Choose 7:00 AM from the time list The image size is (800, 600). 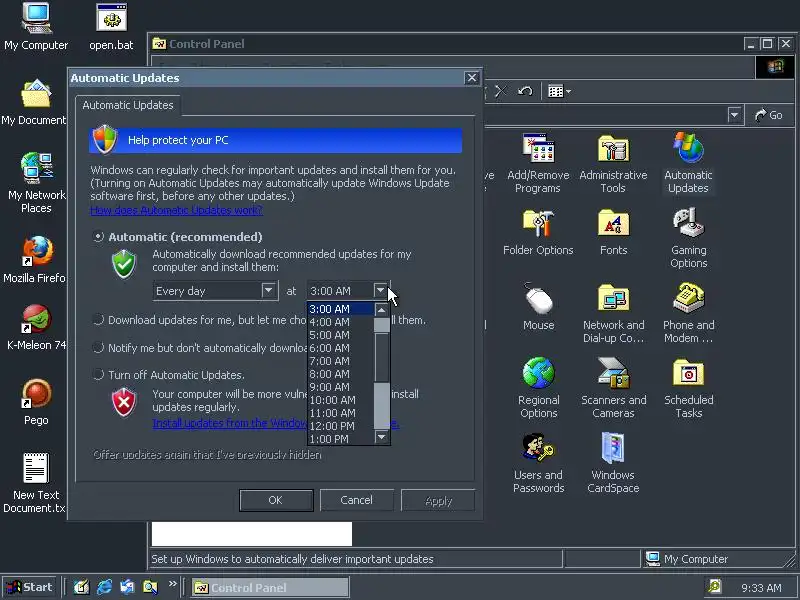coord(341,361)
